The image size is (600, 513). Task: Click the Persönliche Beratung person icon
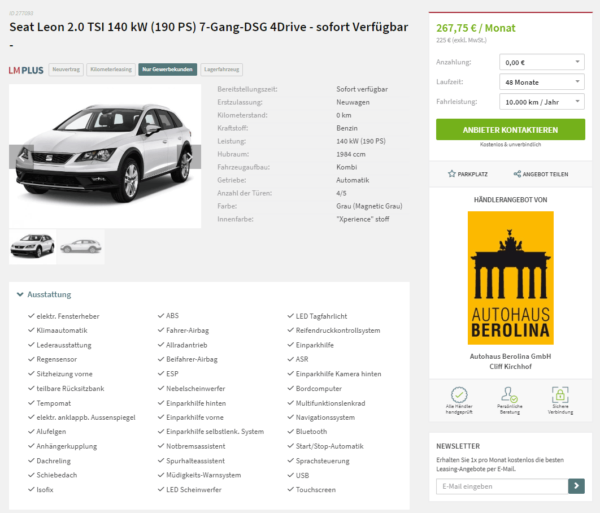509,394
